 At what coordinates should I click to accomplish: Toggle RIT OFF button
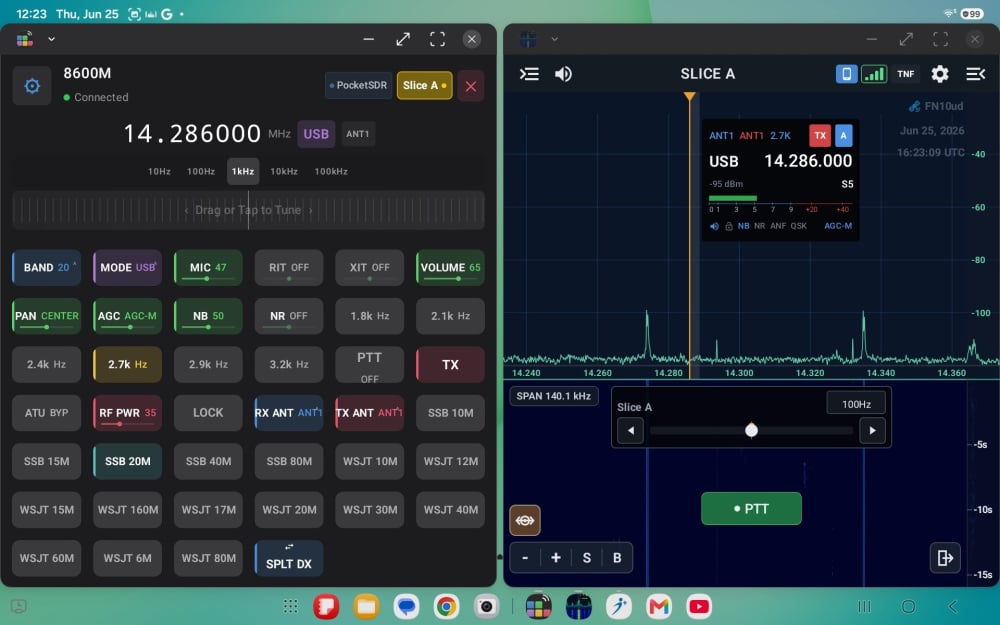point(289,268)
